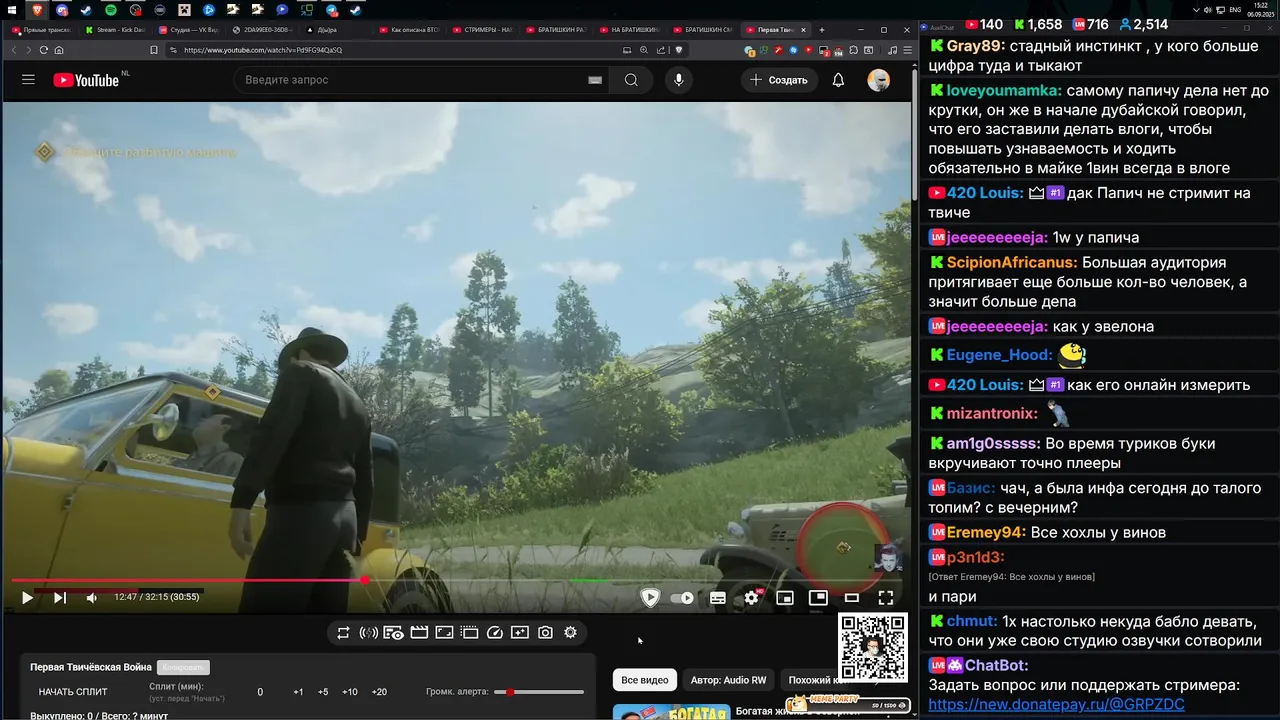The width and height of the screenshot is (1280, 720).
Task: Click the YouTube search magnifier button
Action: pyautogui.click(x=631, y=80)
